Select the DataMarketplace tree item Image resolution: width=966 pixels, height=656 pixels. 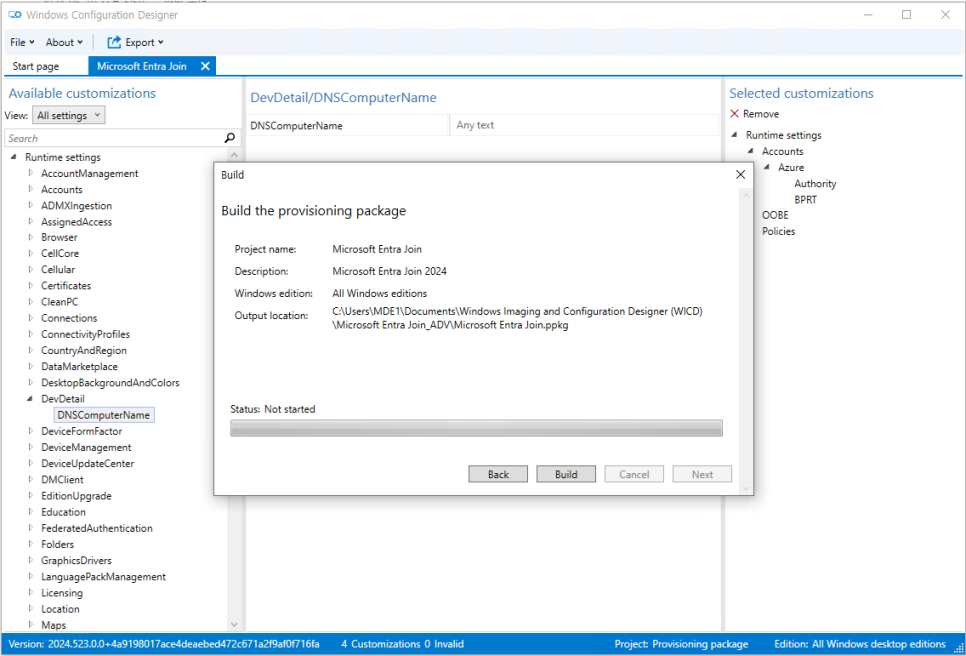click(79, 366)
